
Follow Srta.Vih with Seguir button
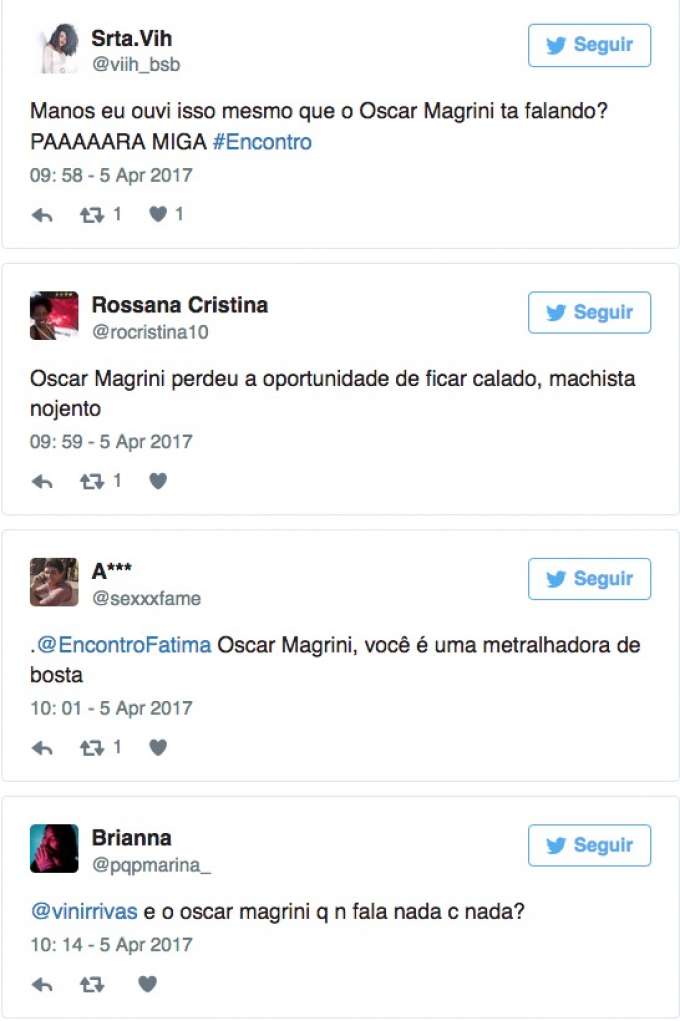tap(589, 46)
